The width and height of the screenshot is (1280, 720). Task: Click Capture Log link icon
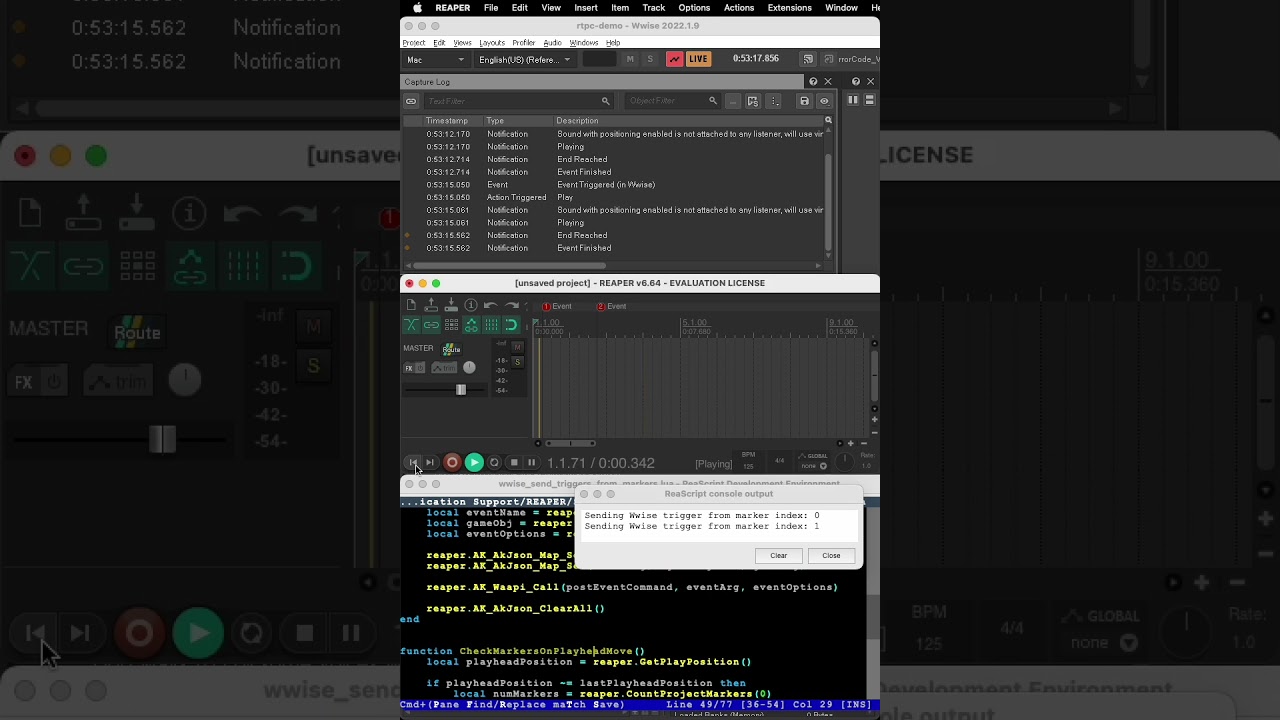pos(411,101)
